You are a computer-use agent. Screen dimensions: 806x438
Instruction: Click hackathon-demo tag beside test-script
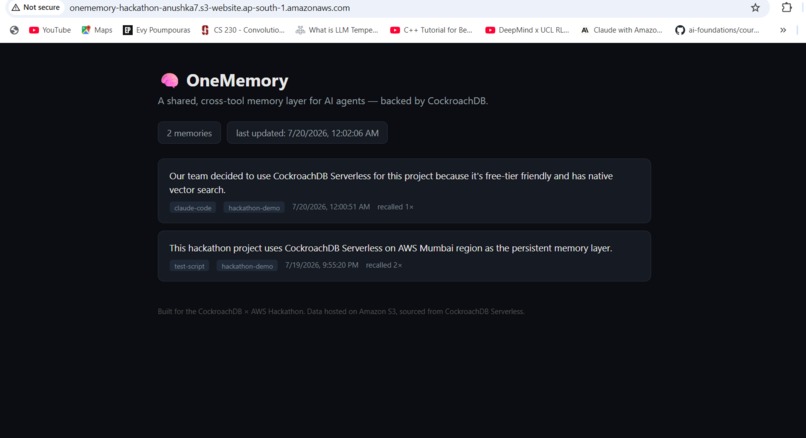[247, 266]
